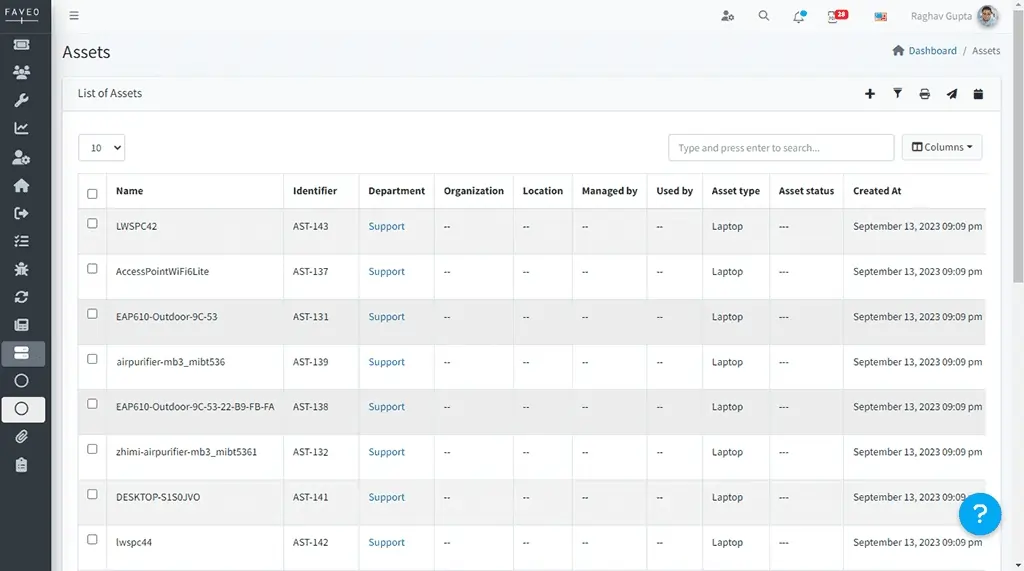Open the wrench tools sidebar icon
This screenshot has height=571, width=1024.
(22, 100)
